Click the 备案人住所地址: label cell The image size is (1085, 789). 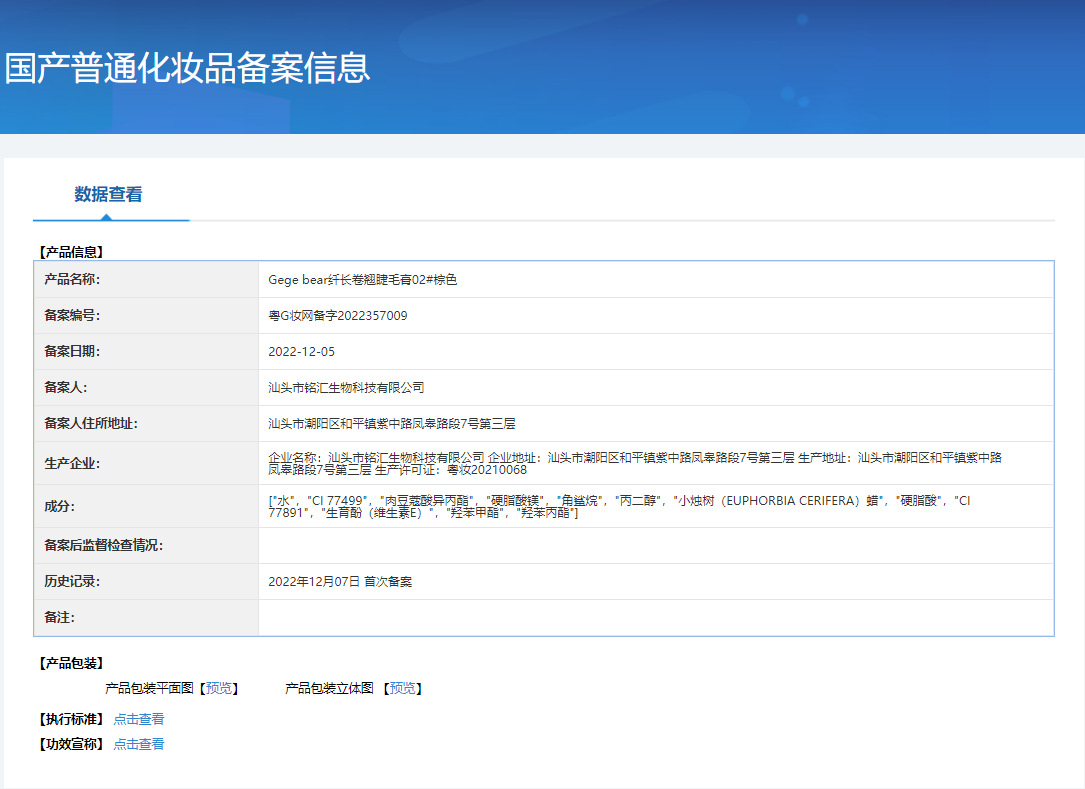click(x=147, y=424)
